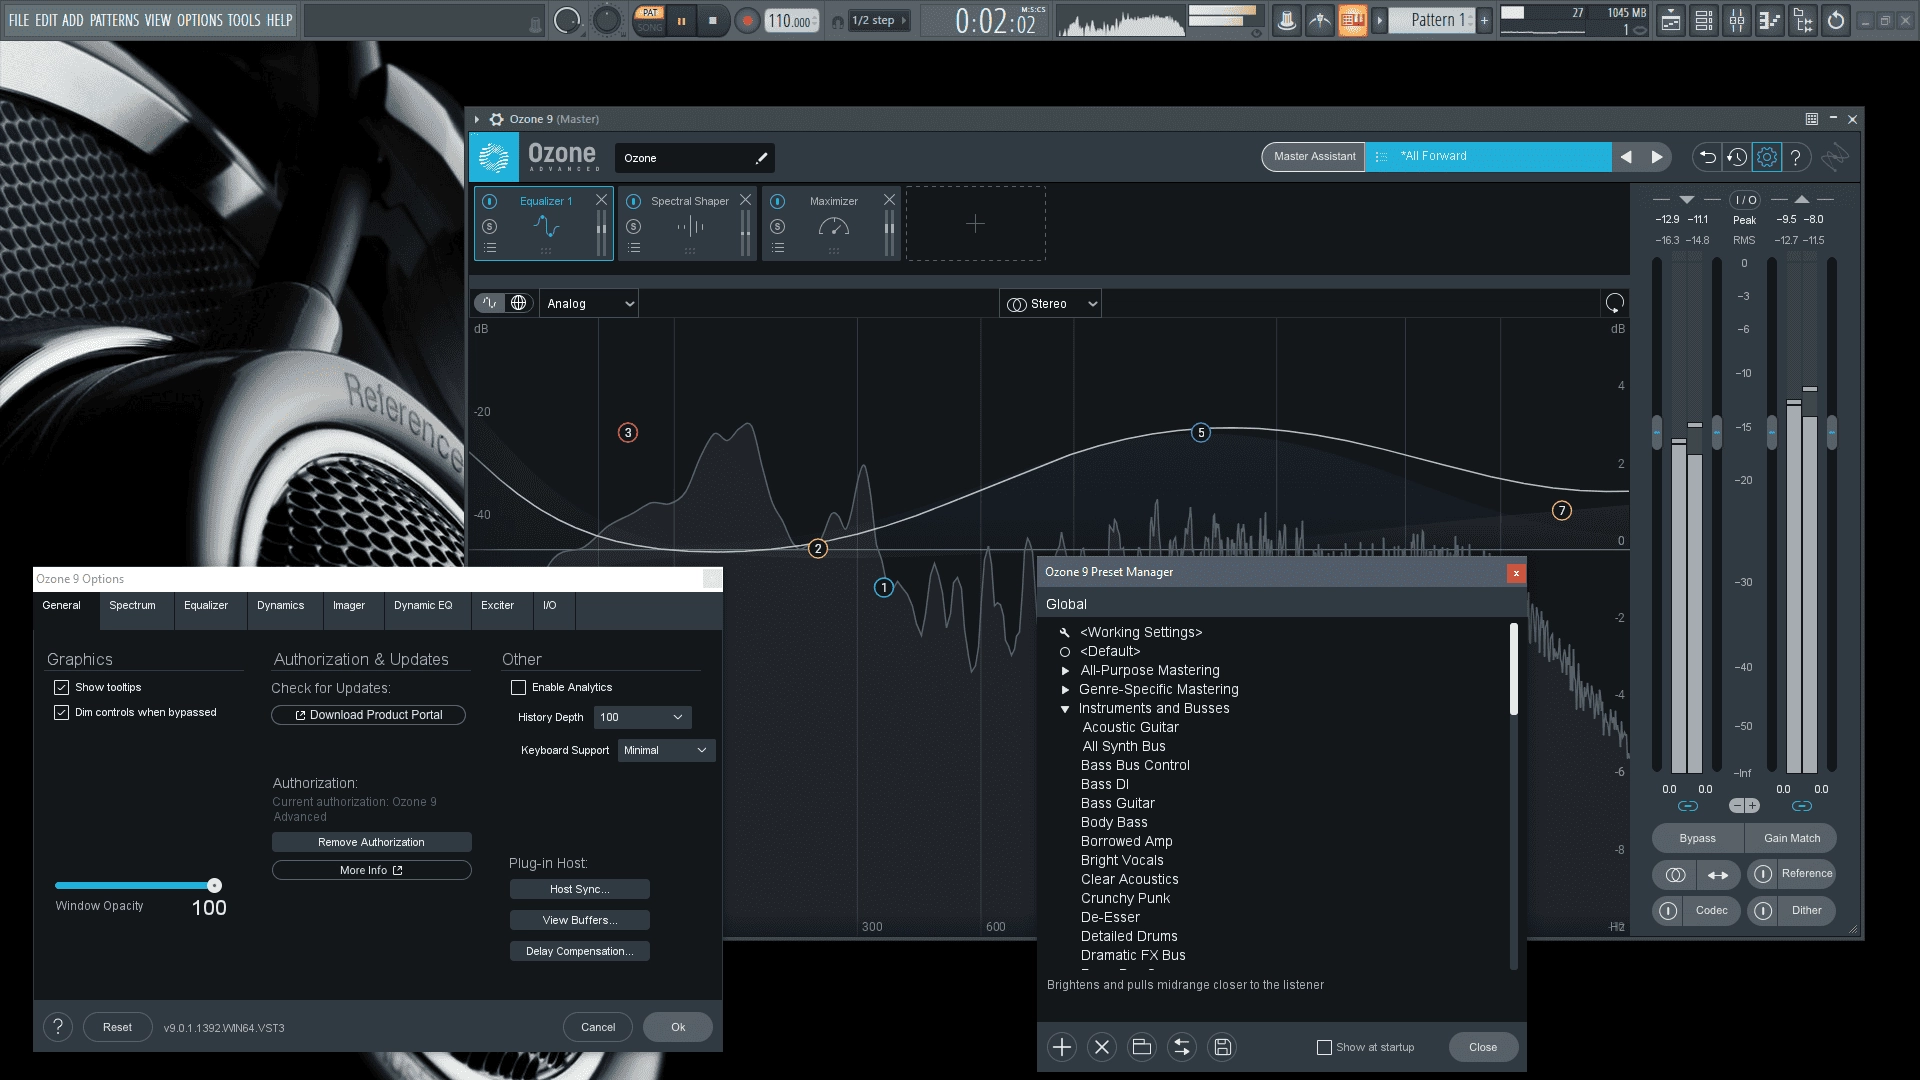Open the Stereo channel mode dropdown

1050,304
